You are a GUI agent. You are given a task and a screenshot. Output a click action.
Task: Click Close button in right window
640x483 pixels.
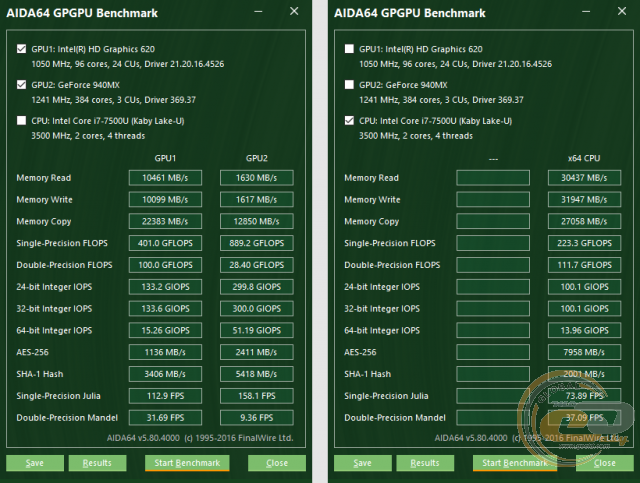605,463
